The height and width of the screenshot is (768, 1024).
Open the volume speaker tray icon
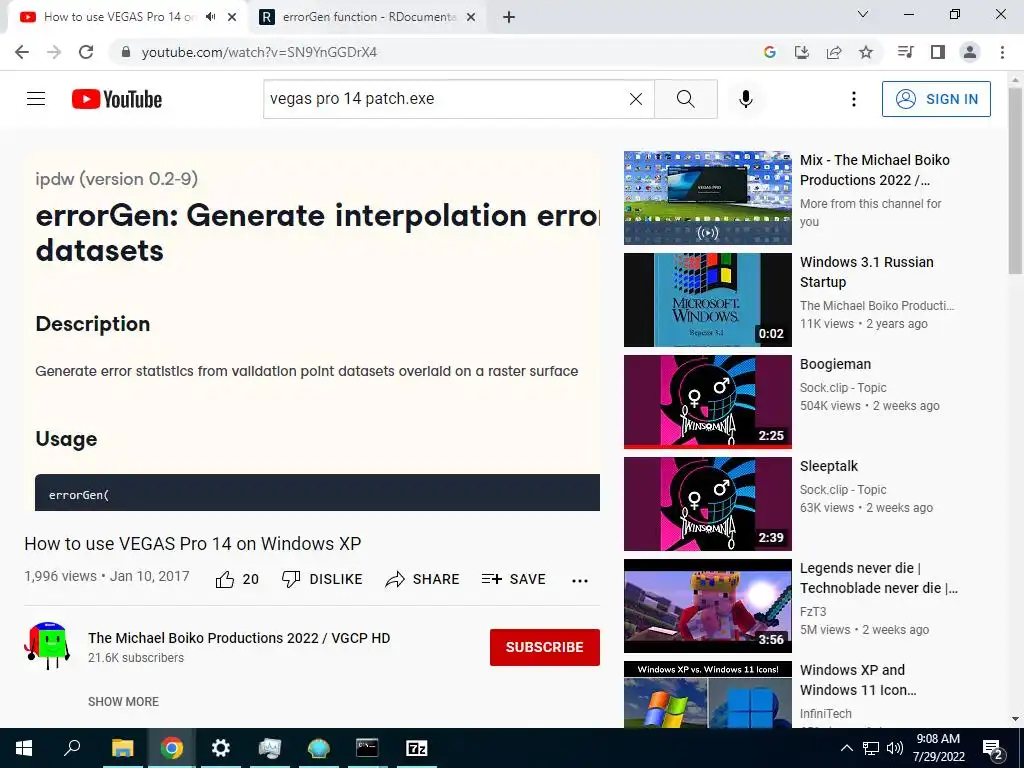click(x=895, y=748)
